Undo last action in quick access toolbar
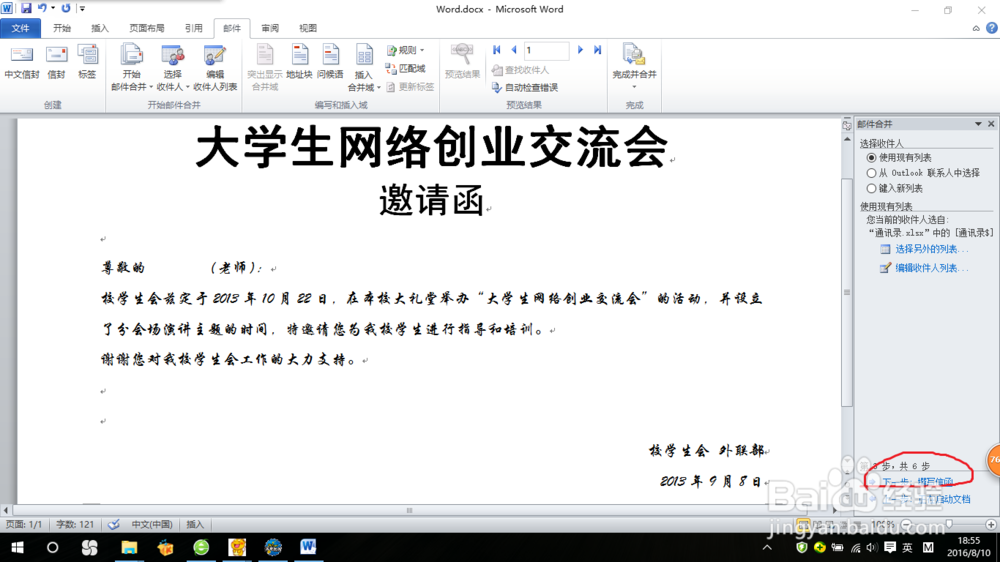This screenshot has width=1000, height=562. click(42, 8)
